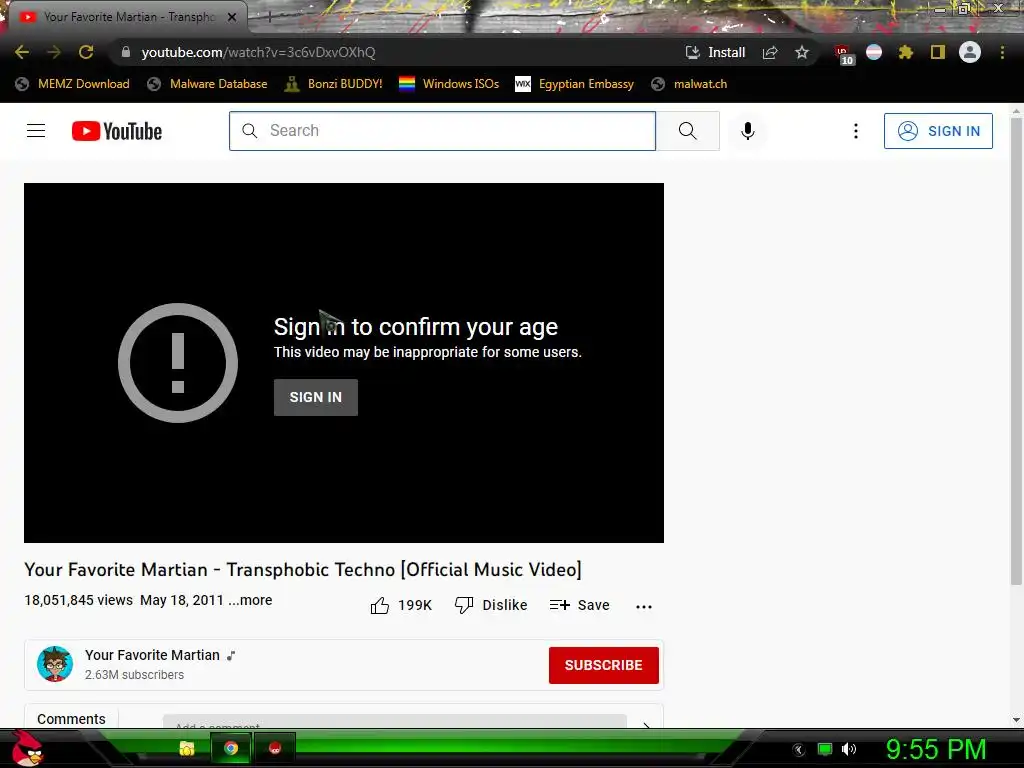Focus the YouTube Search input field
This screenshot has width=1024, height=768.
click(x=443, y=131)
